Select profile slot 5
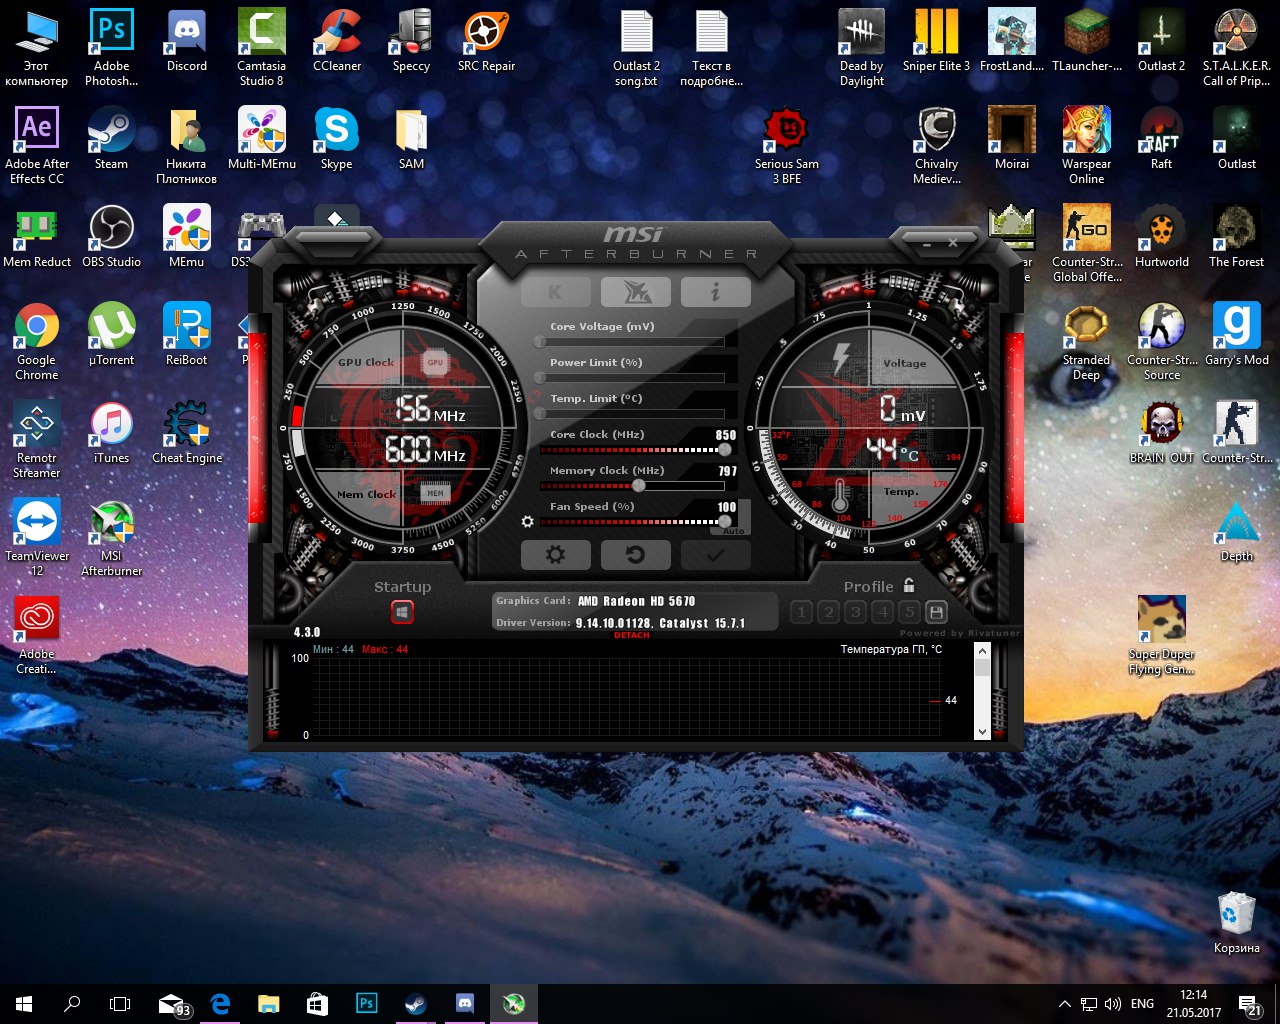This screenshot has height=1024, width=1280. (909, 612)
